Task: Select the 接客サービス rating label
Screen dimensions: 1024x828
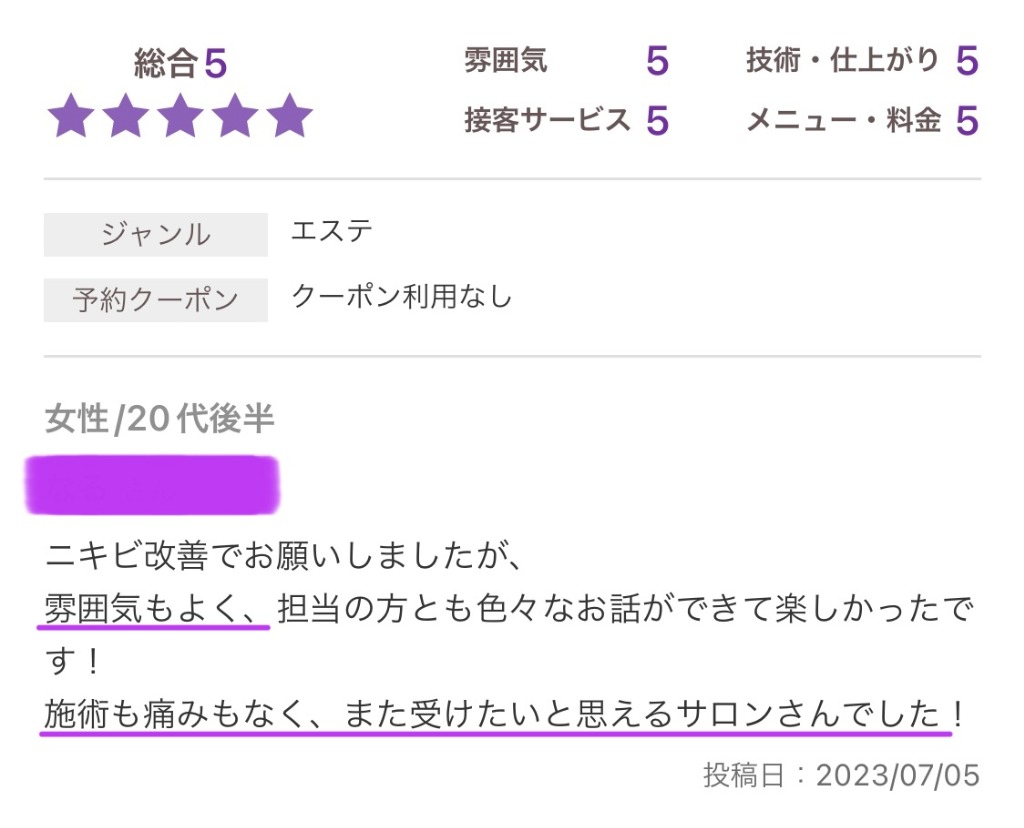Action: (547, 120)
